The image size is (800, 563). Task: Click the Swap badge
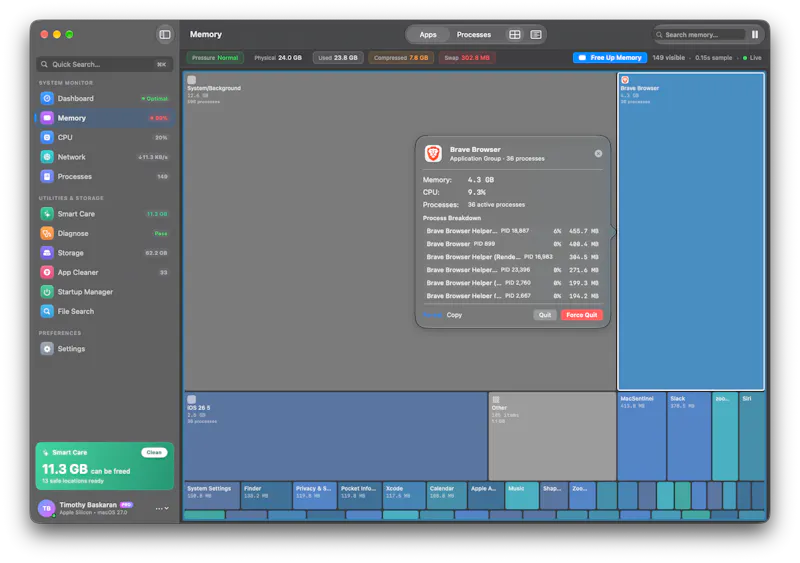pos(467,58)
